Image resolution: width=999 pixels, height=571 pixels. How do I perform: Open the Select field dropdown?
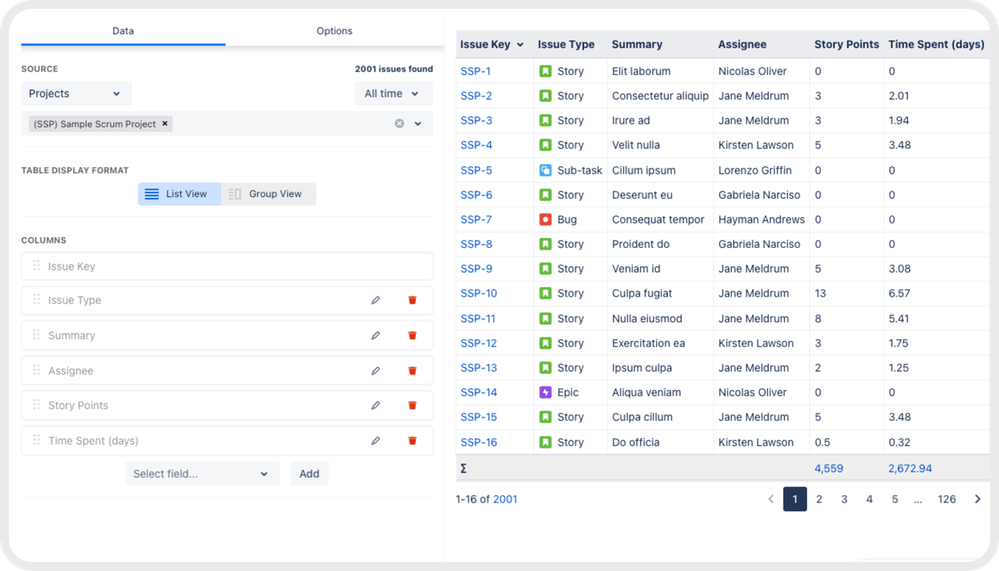201,474
